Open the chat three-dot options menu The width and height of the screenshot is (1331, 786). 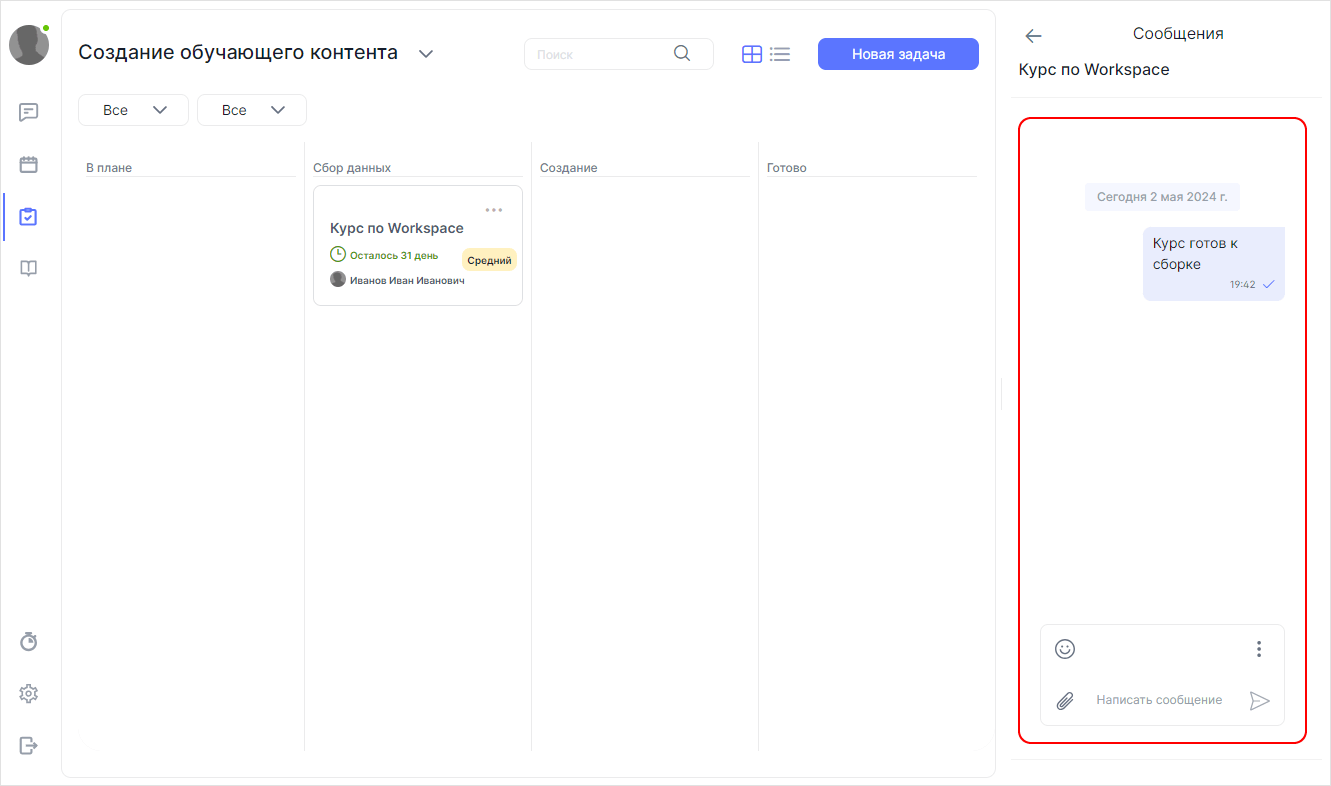click(1258, 649)
